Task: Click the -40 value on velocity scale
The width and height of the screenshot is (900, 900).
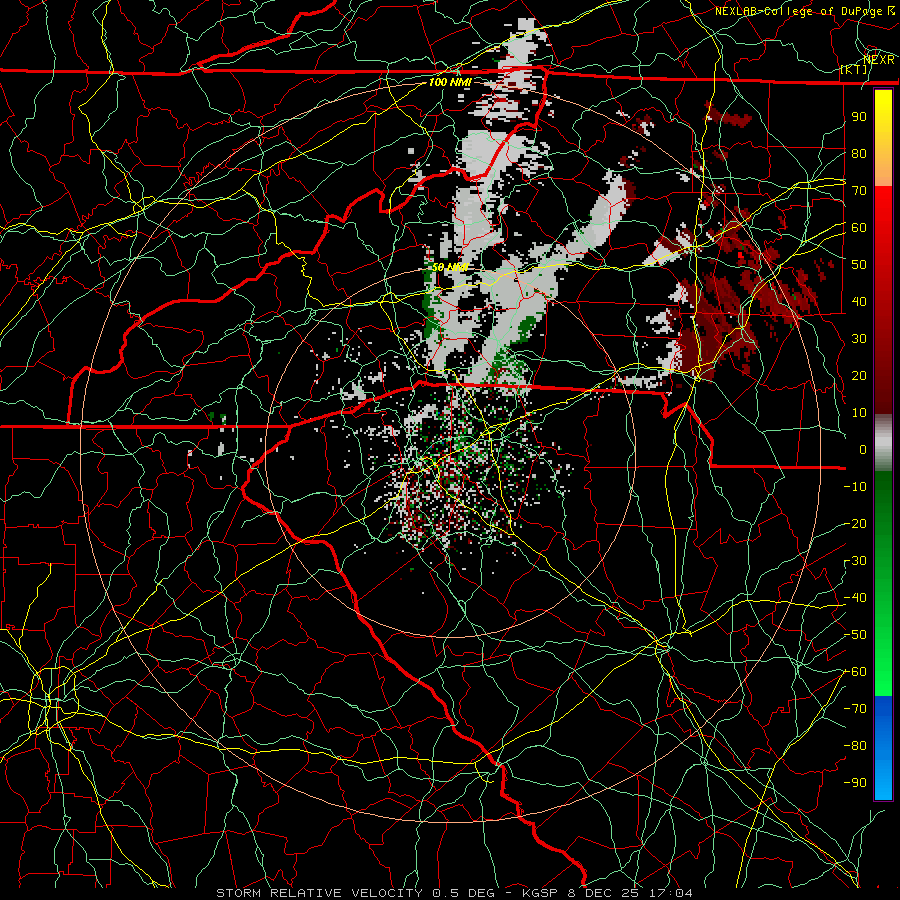Action: (855, 598)
